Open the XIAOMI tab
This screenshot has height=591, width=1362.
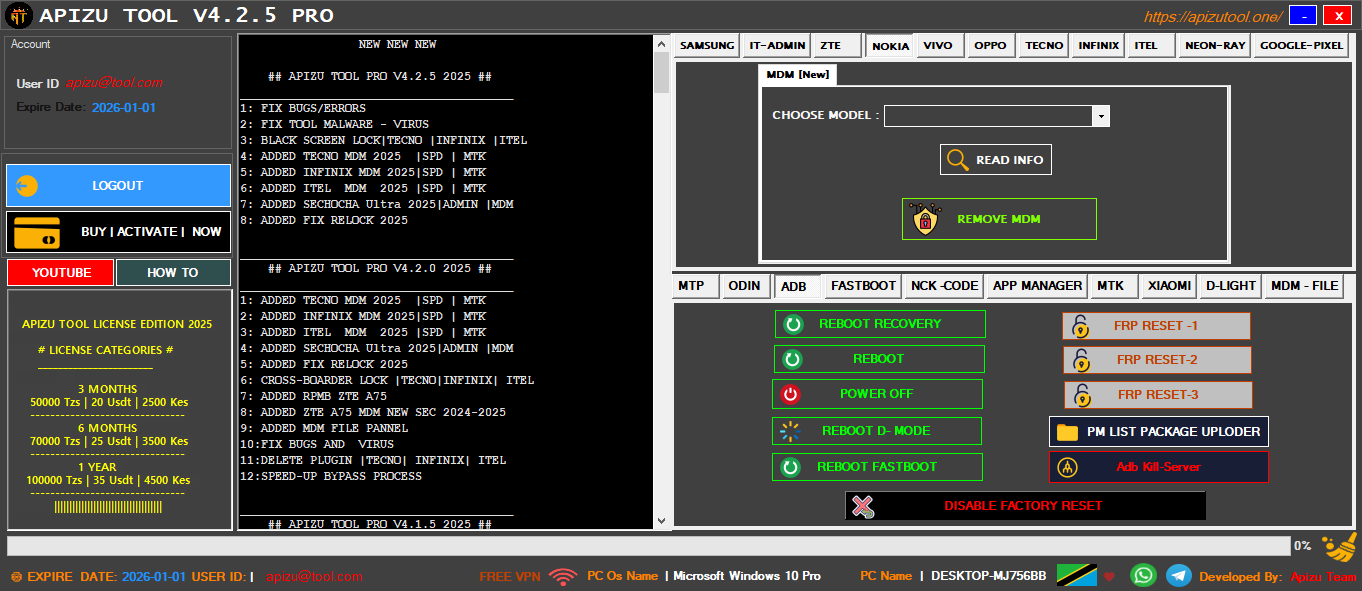[x=1169, y=286]
